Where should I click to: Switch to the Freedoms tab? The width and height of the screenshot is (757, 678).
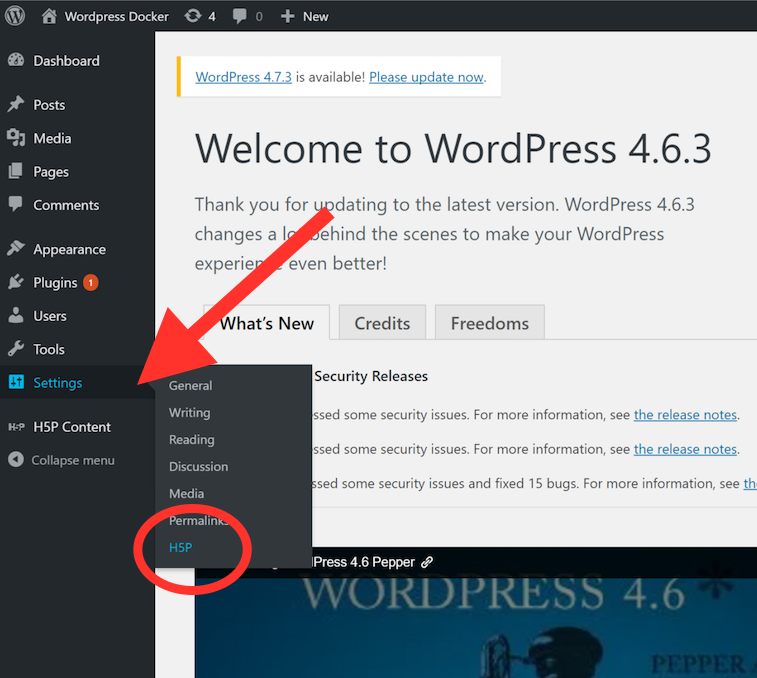coord(490,323)
